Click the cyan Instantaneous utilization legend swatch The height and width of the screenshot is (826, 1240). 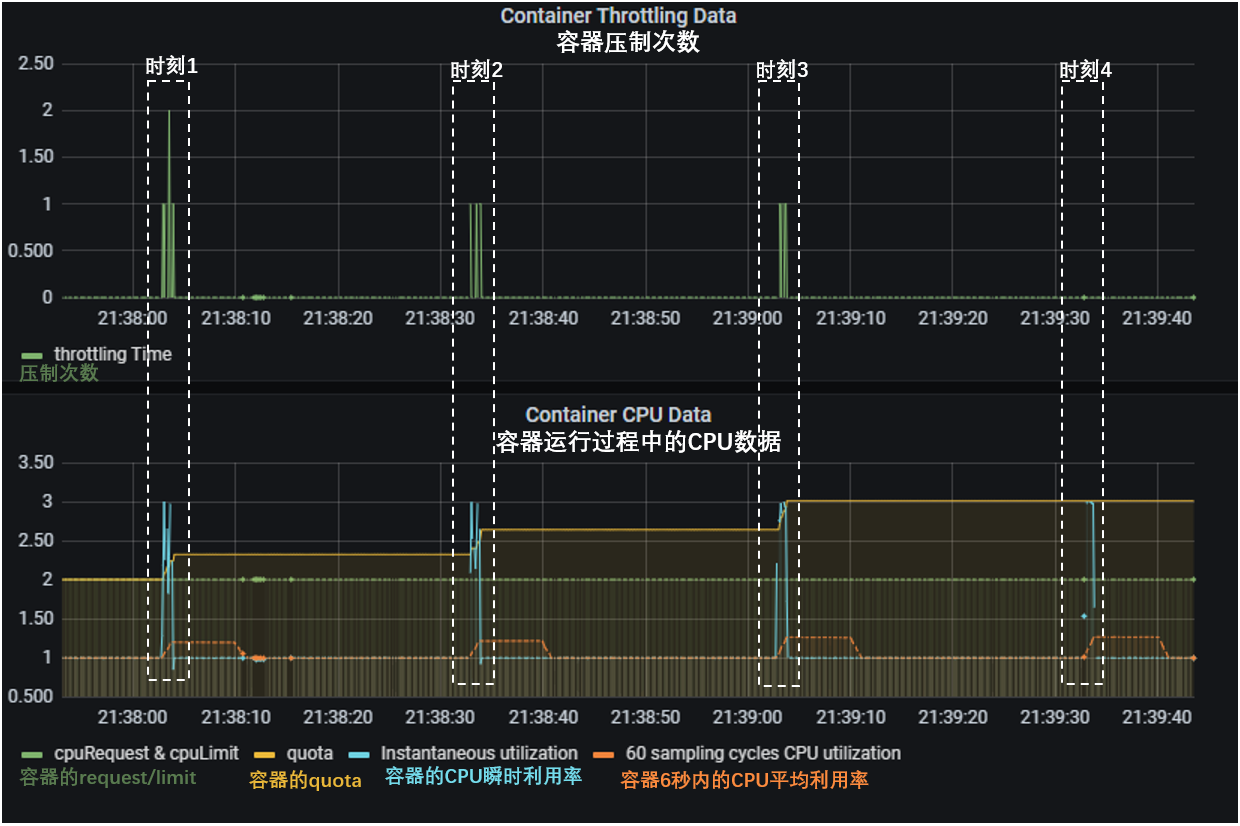pyautogui.click(x=360, y=754)
